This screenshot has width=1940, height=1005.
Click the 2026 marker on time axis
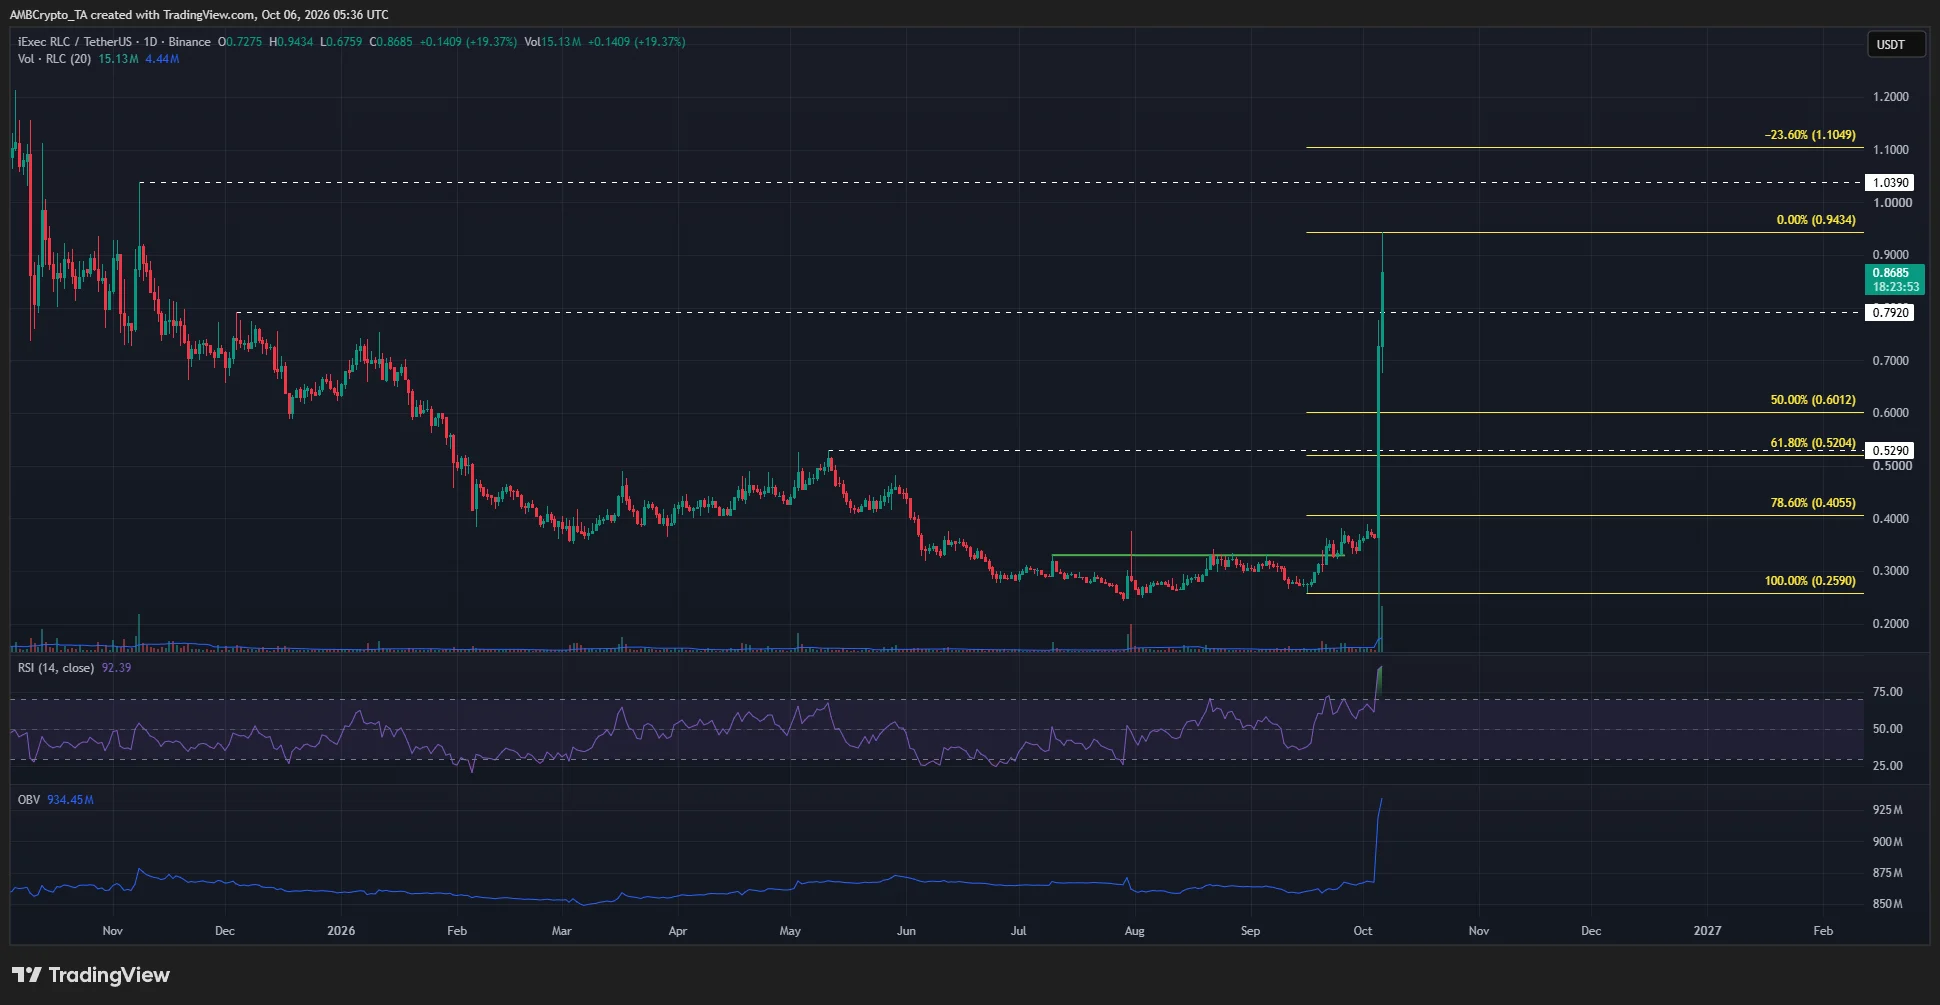tap(341, 931)
